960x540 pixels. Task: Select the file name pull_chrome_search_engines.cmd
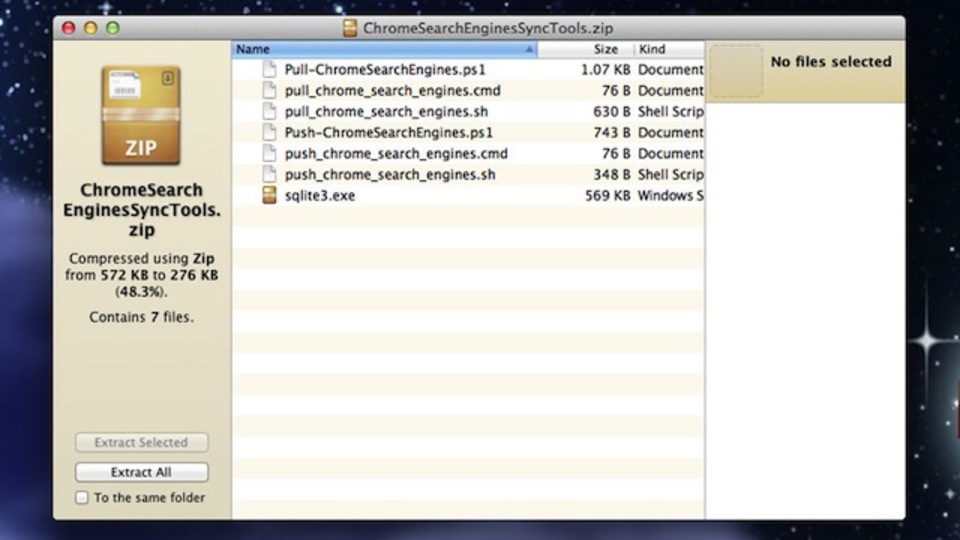click(392, 91)
